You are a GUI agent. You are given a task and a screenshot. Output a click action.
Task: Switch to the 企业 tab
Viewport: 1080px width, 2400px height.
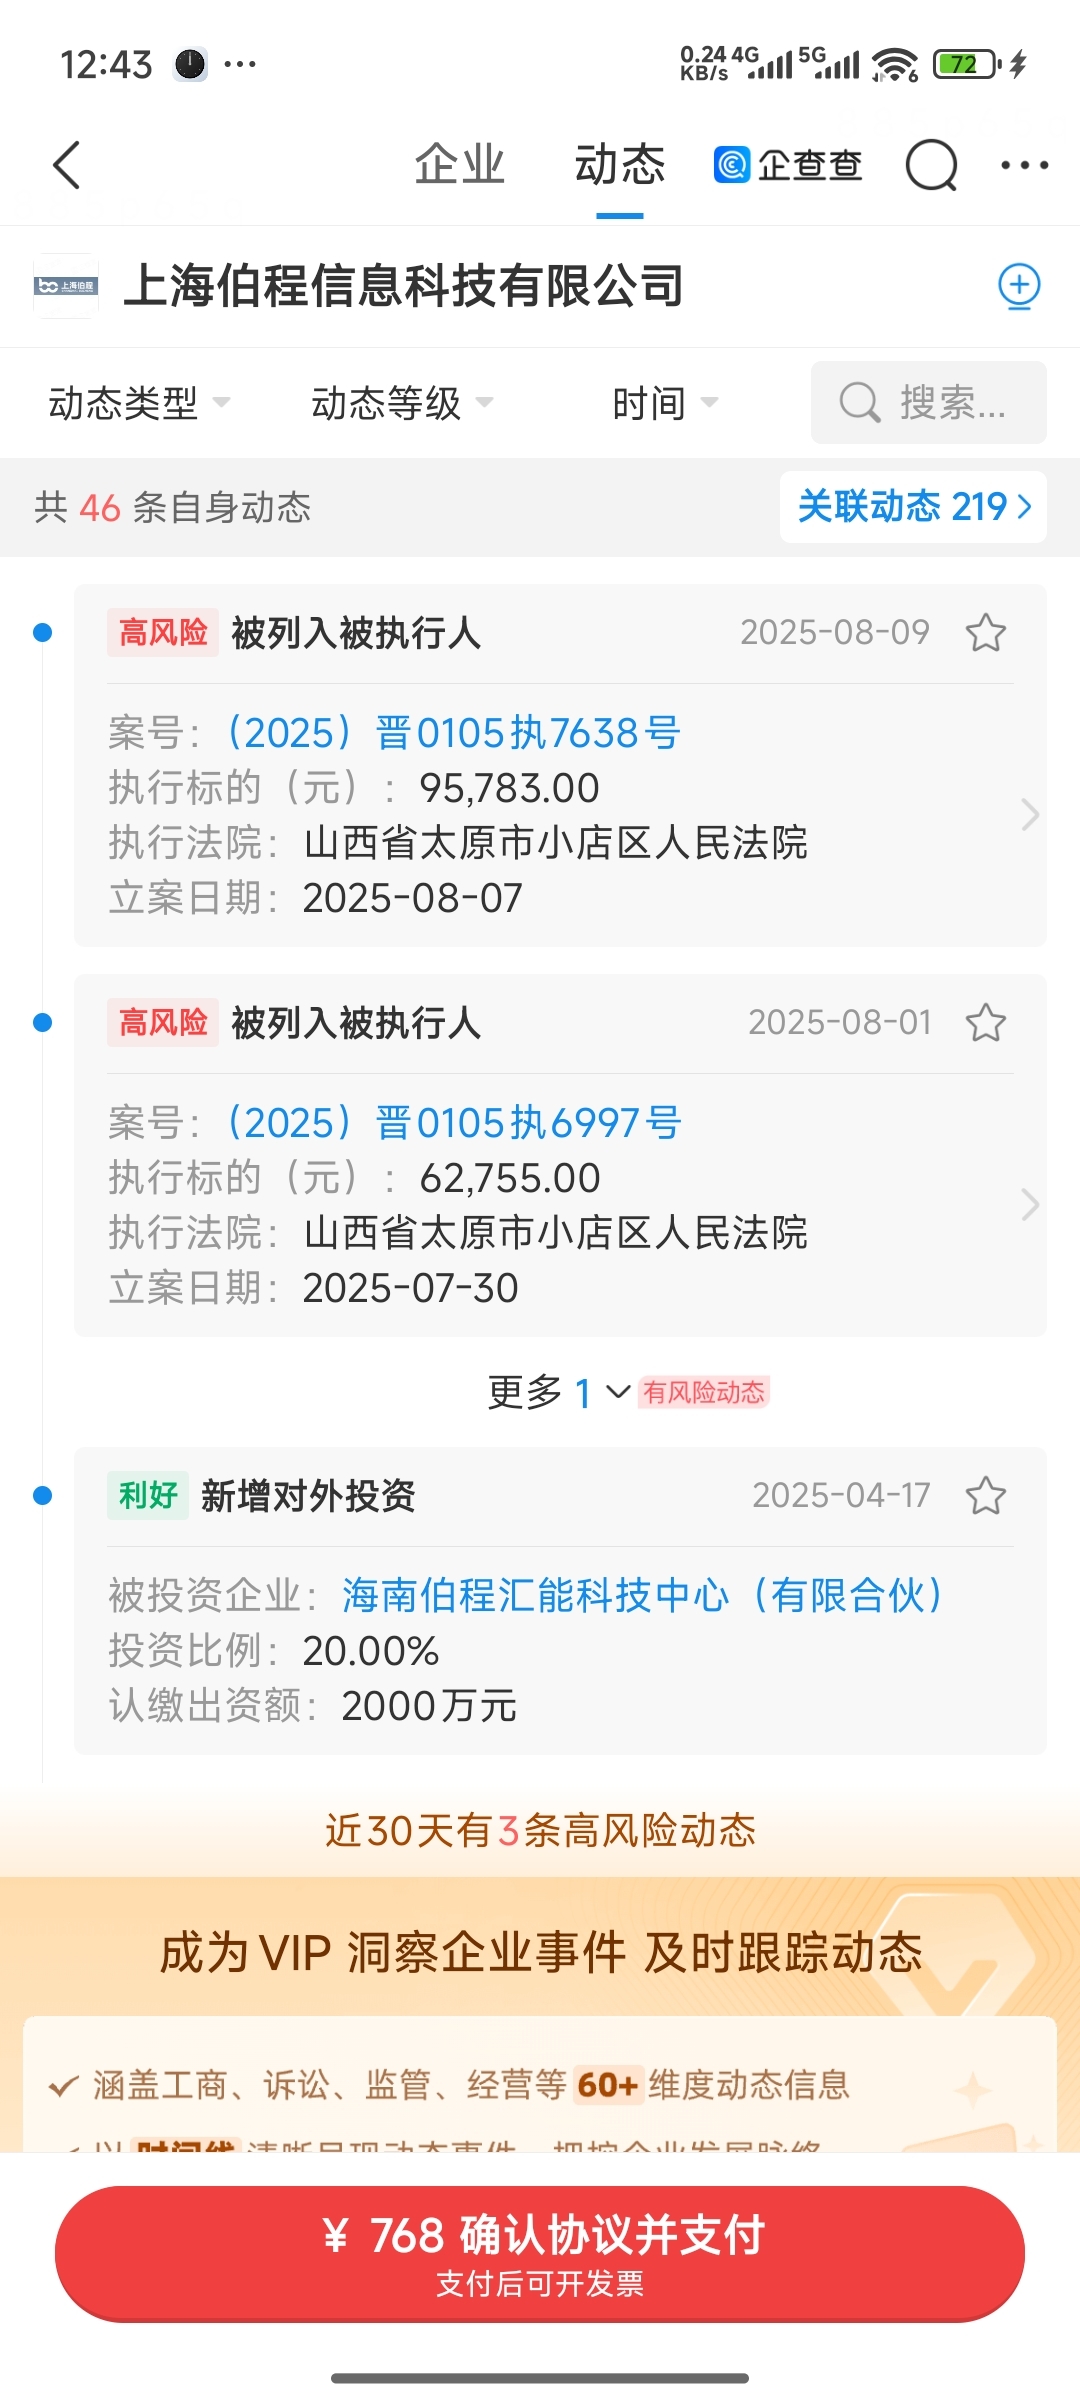[x=460, y=165]
